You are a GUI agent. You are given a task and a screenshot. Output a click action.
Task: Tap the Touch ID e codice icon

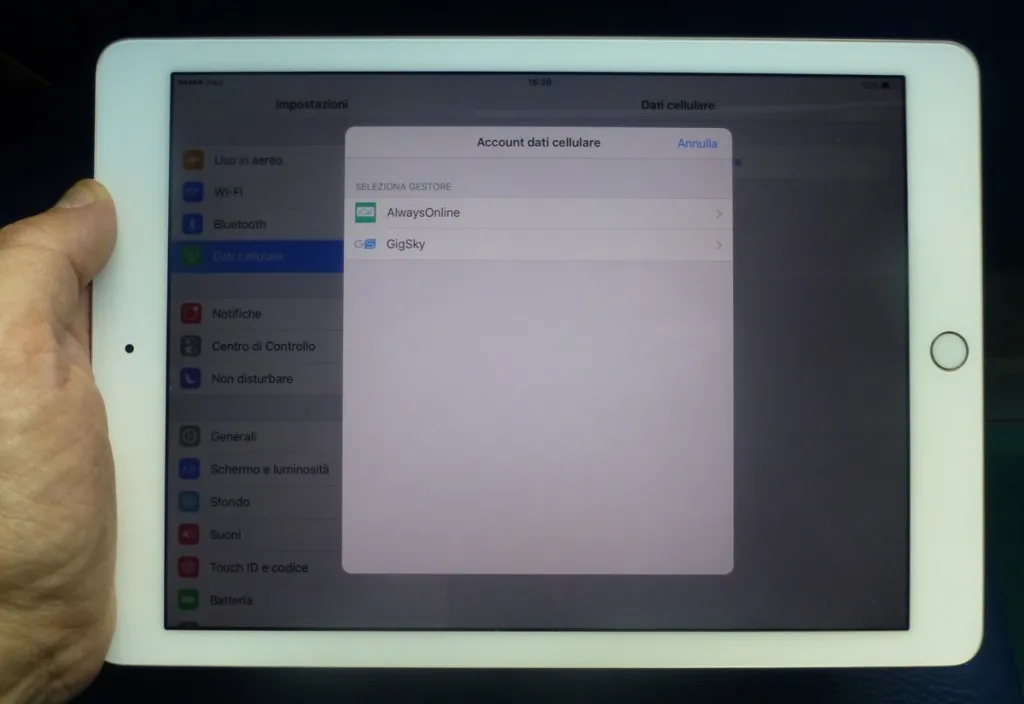pyautogui.click(x=190, y=567)
